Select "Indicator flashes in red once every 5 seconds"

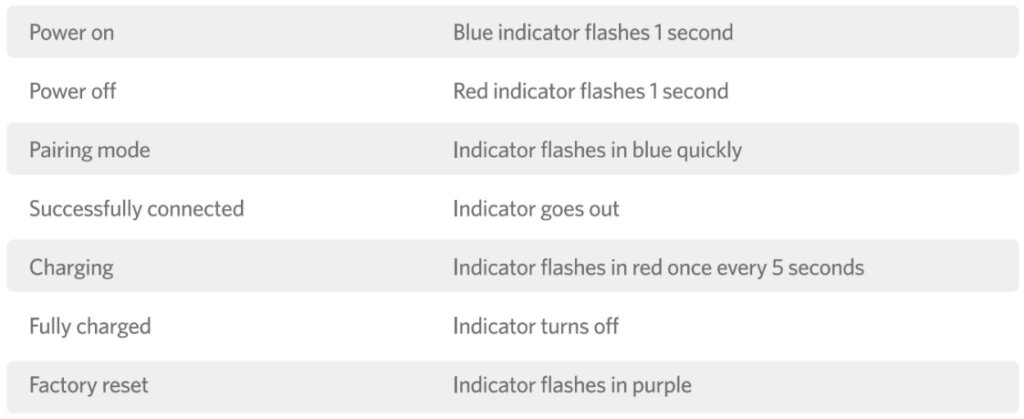tap(658, 268)
